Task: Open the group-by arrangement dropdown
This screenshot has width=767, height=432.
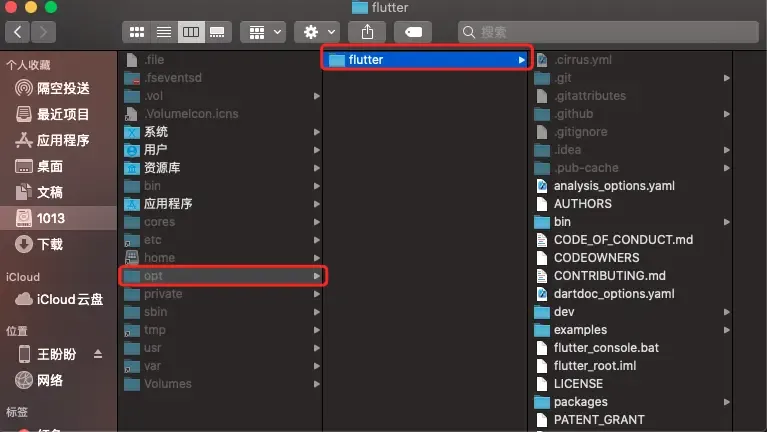Action: point(263,32)
